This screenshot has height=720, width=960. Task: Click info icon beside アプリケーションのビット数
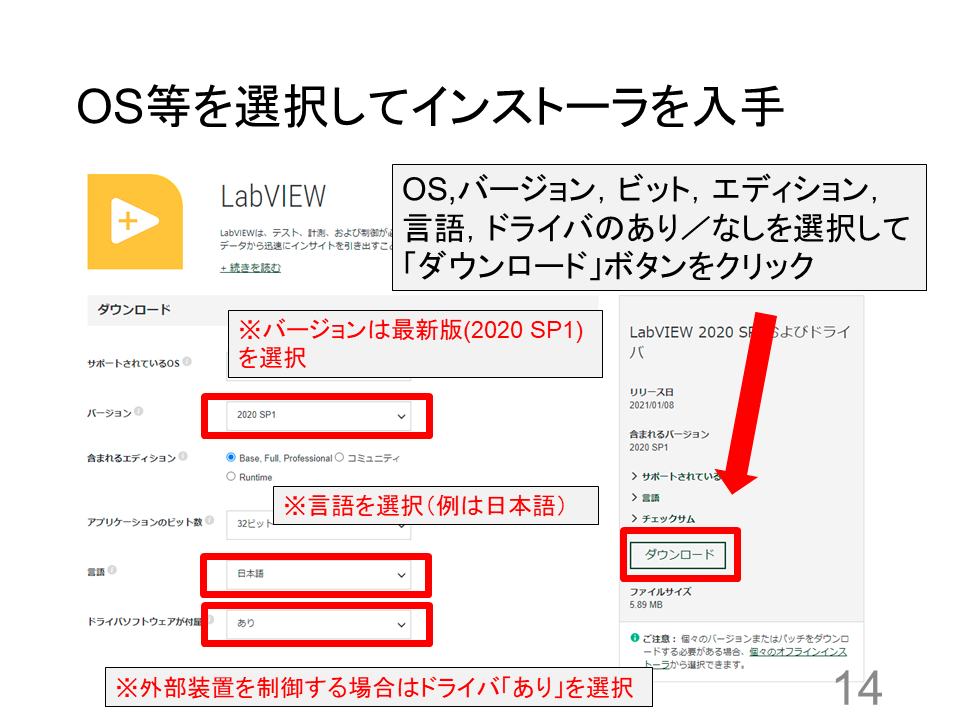(x=209, y=520)
